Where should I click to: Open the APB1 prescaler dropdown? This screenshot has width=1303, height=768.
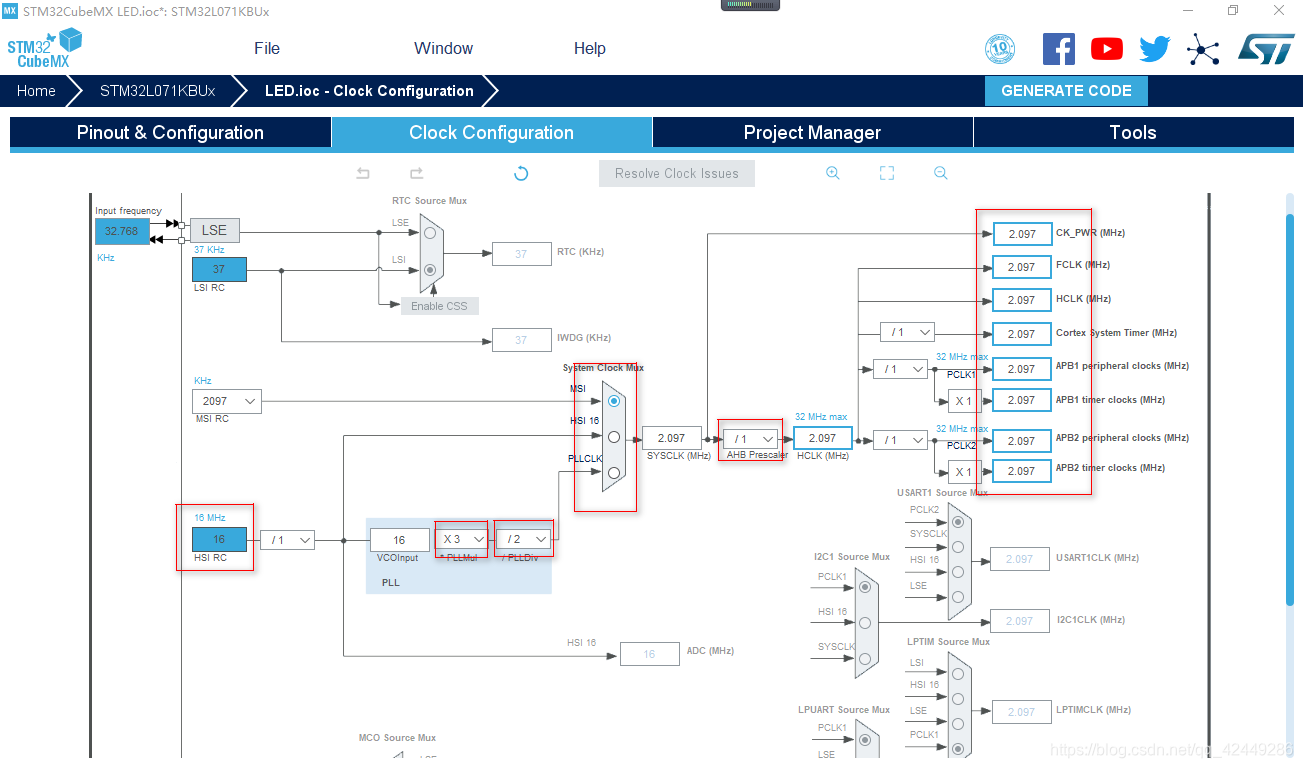(900, 369)
